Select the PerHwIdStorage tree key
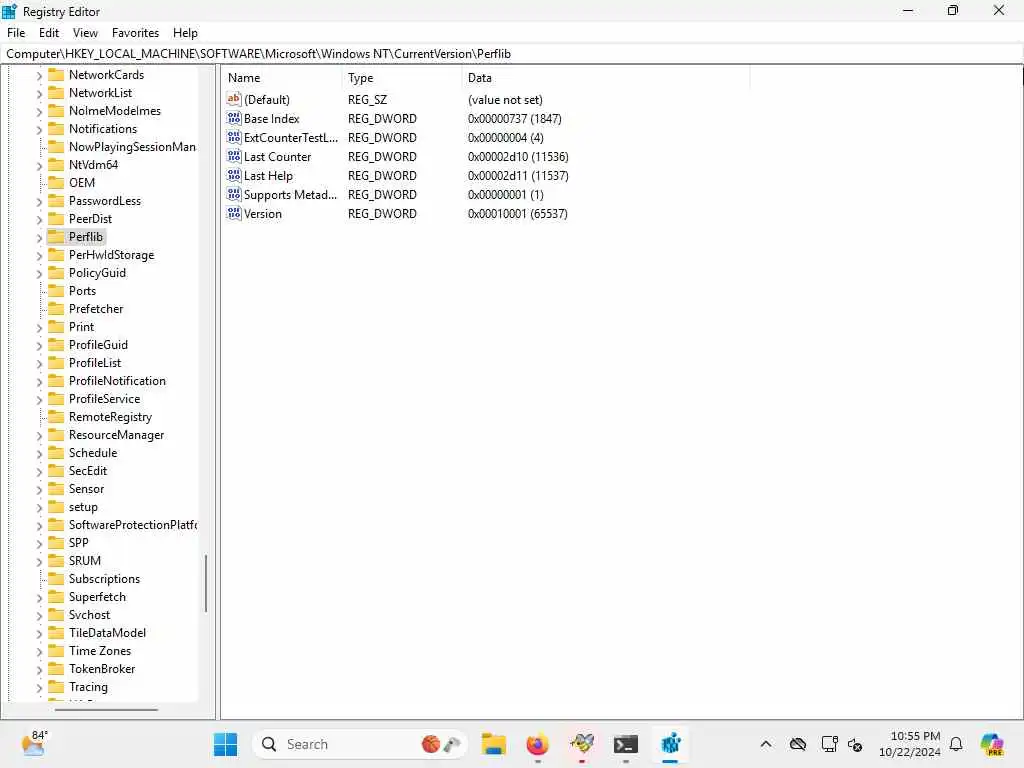The height and width of the screenshot is (768, 1024). tap(112, 255)
